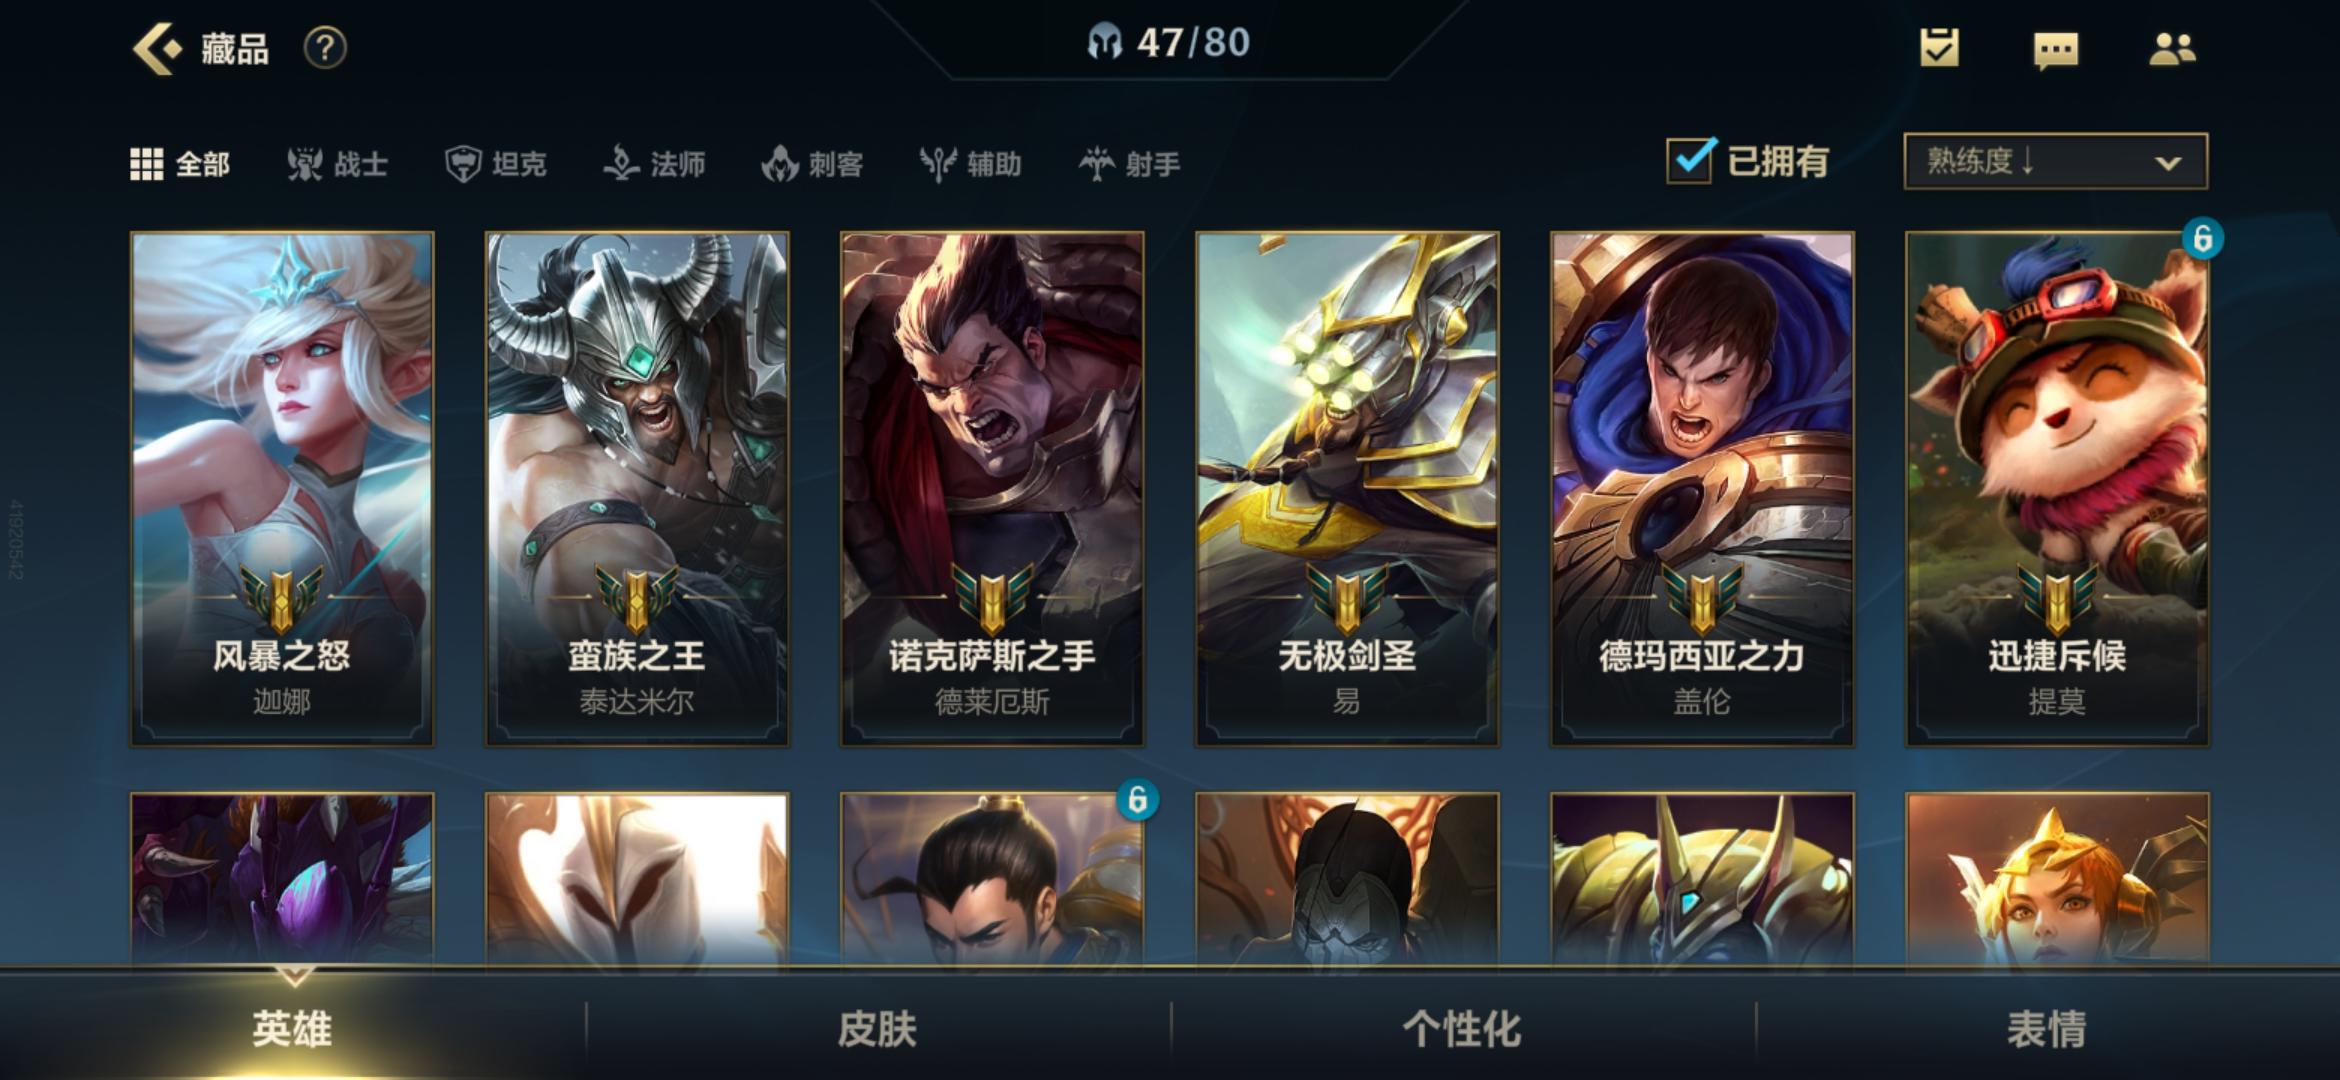Open the 迅捷斥候 提莫 champion card

pos(2057,489)
